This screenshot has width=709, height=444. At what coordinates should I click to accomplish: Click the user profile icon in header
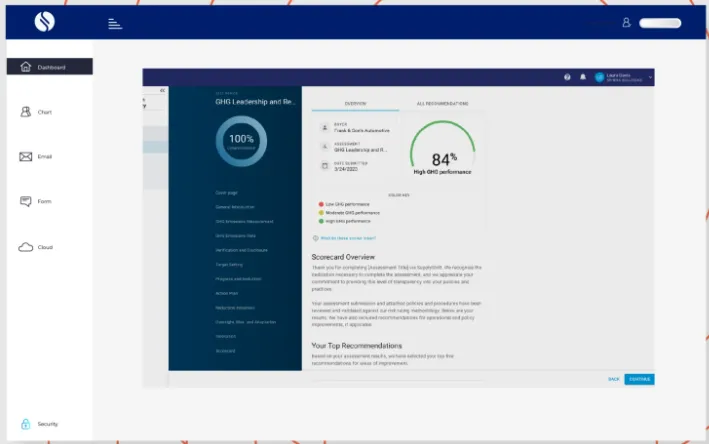click(x=627, y=22)
